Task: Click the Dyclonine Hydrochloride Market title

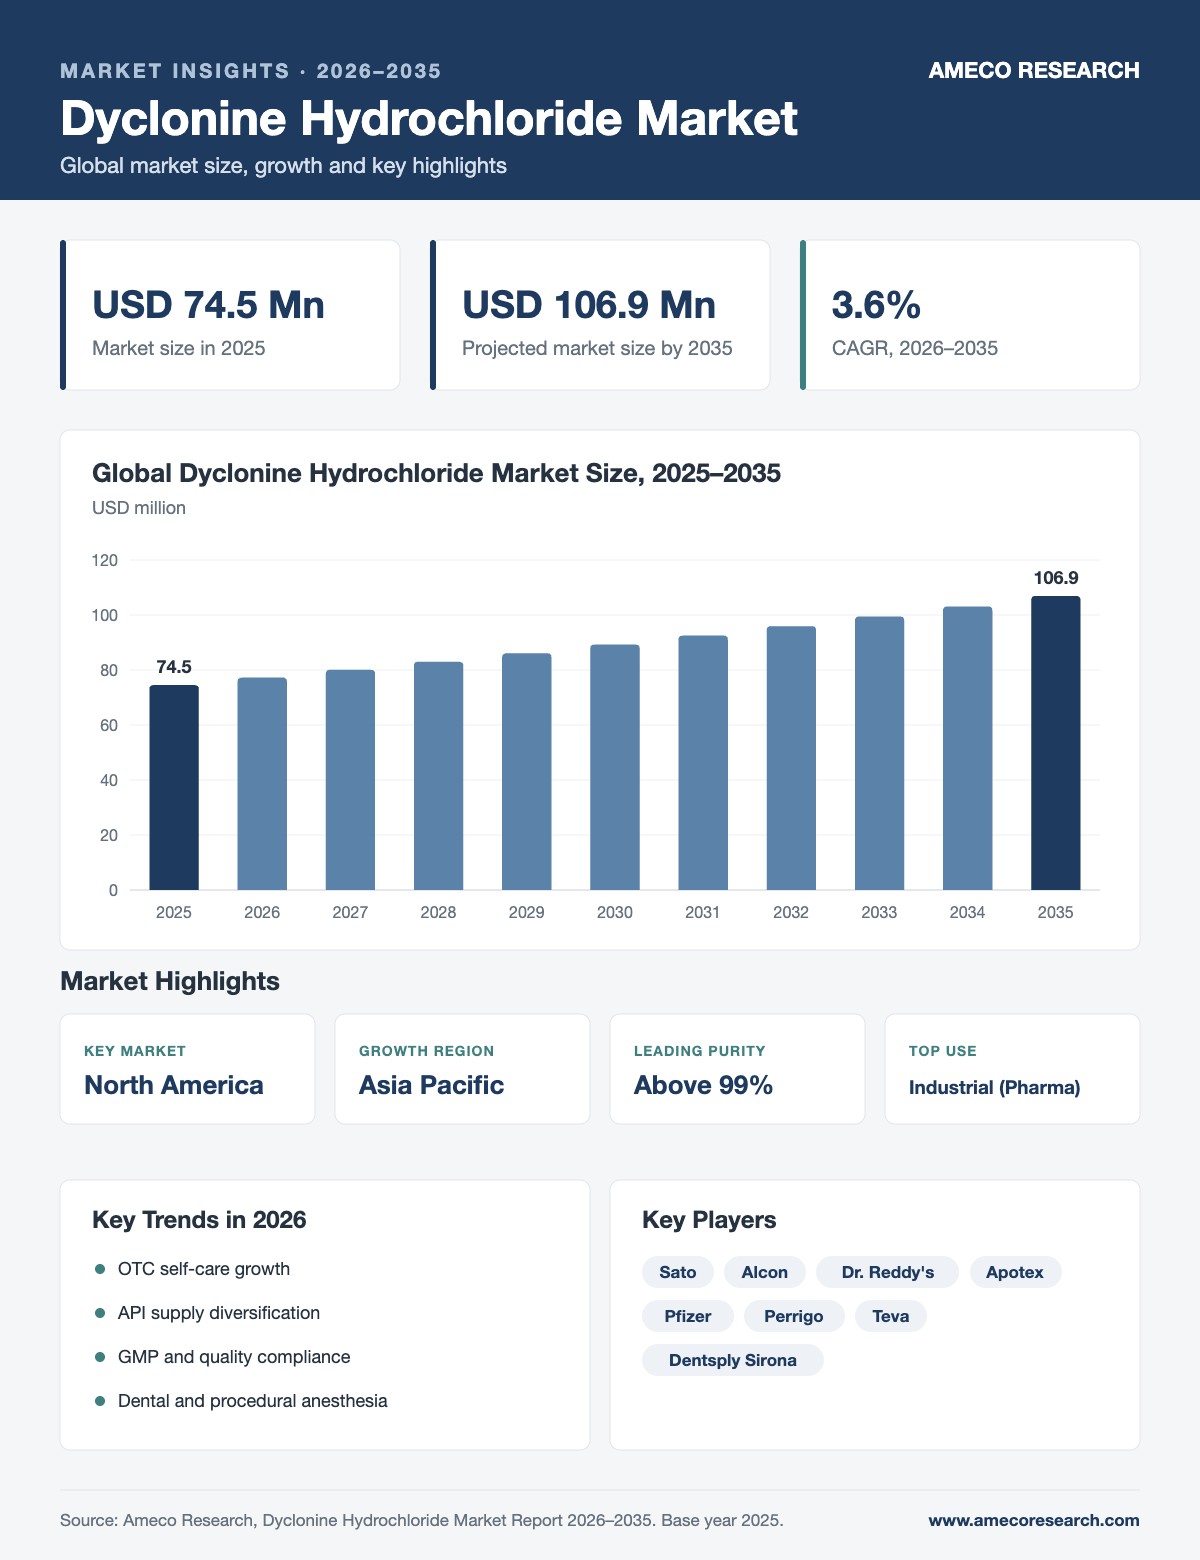Action: 429,118
